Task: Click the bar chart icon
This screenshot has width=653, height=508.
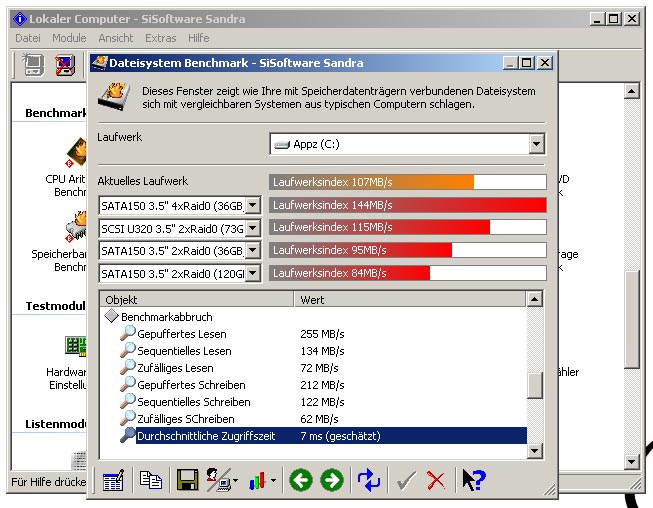Action: [x=258, y=481]
